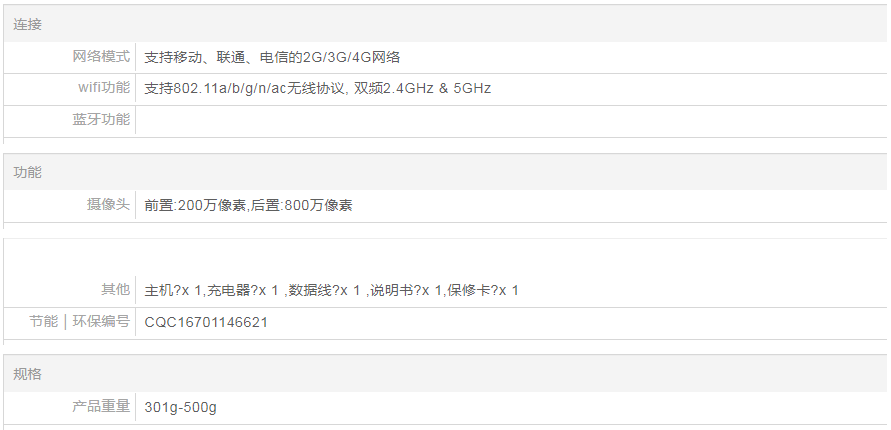Select the 其他 row label
Screen dimensions: 891x430
[x=115, y=290]
